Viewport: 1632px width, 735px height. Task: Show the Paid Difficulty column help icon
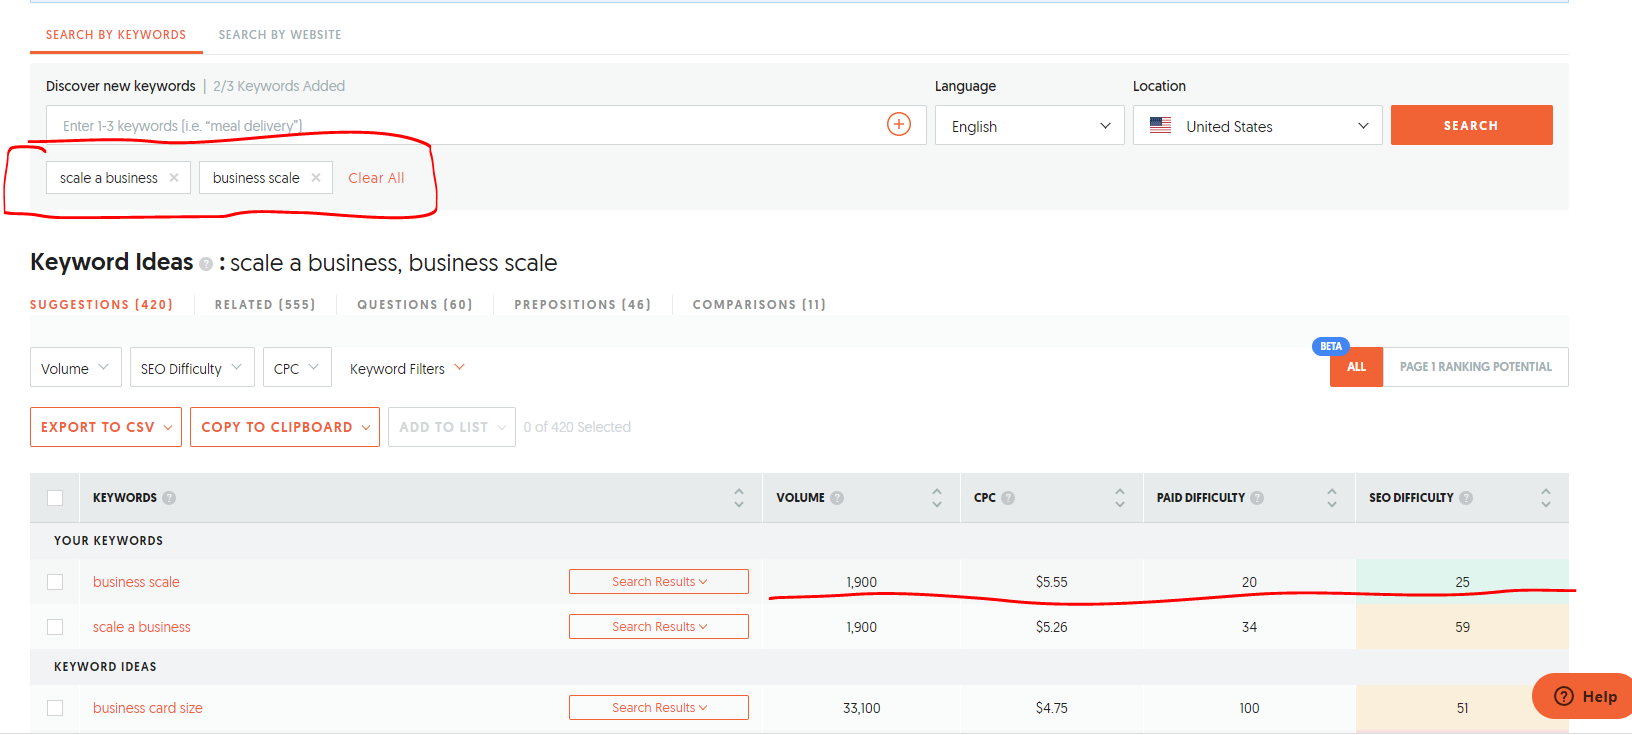pyautogui.click(x=1257, y=498)
